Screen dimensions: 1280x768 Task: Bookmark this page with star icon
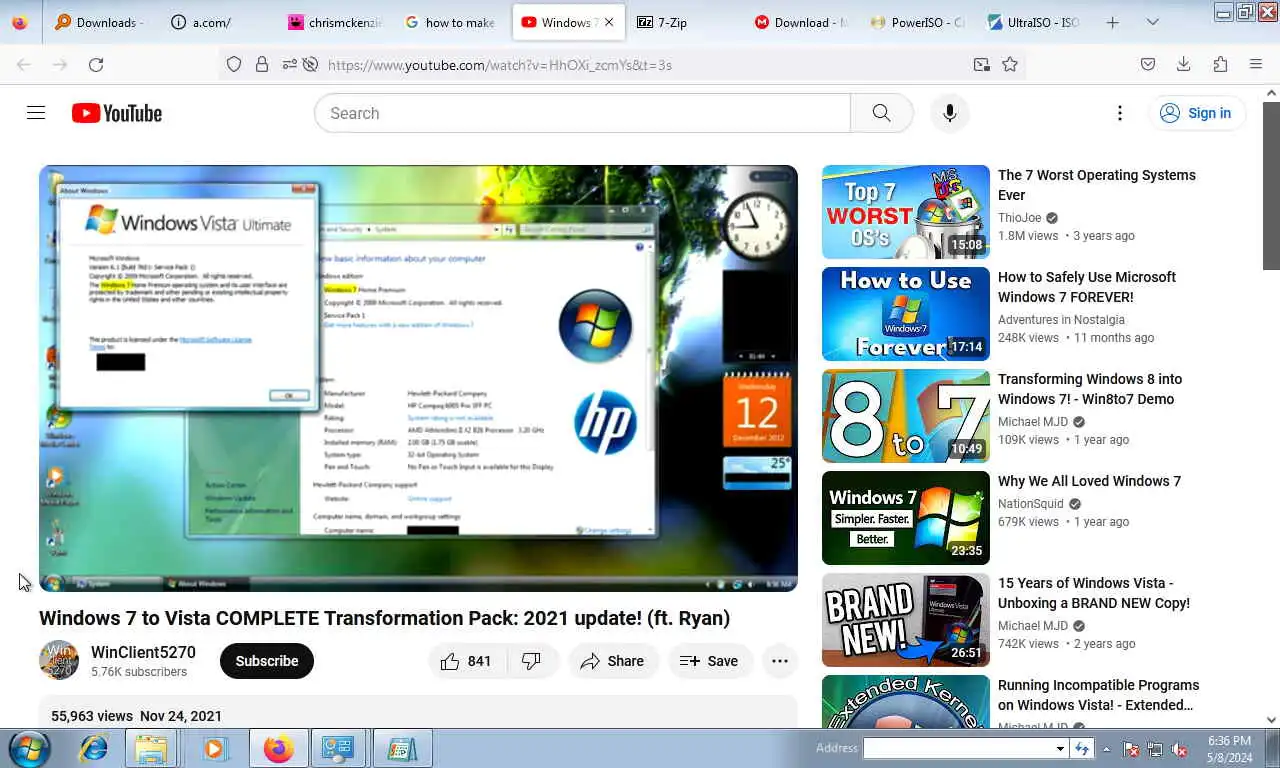pyautogui.click(x=1010, y=64)
